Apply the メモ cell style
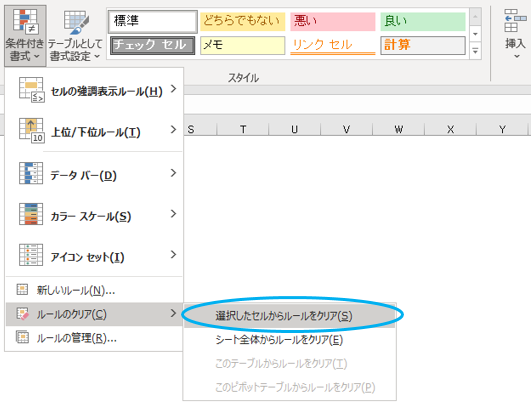This screenshot has width=531, height=411. point(242,45)
